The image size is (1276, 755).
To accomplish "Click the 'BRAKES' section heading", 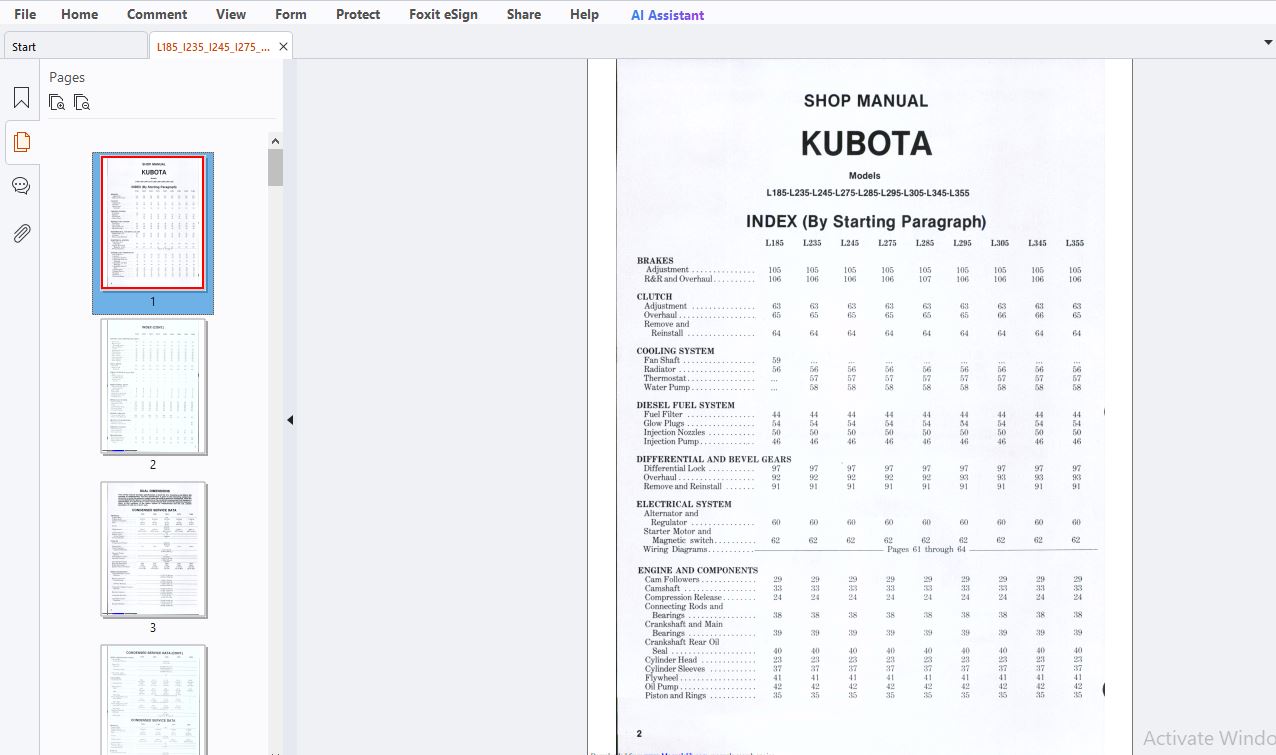I will (655, 261).
